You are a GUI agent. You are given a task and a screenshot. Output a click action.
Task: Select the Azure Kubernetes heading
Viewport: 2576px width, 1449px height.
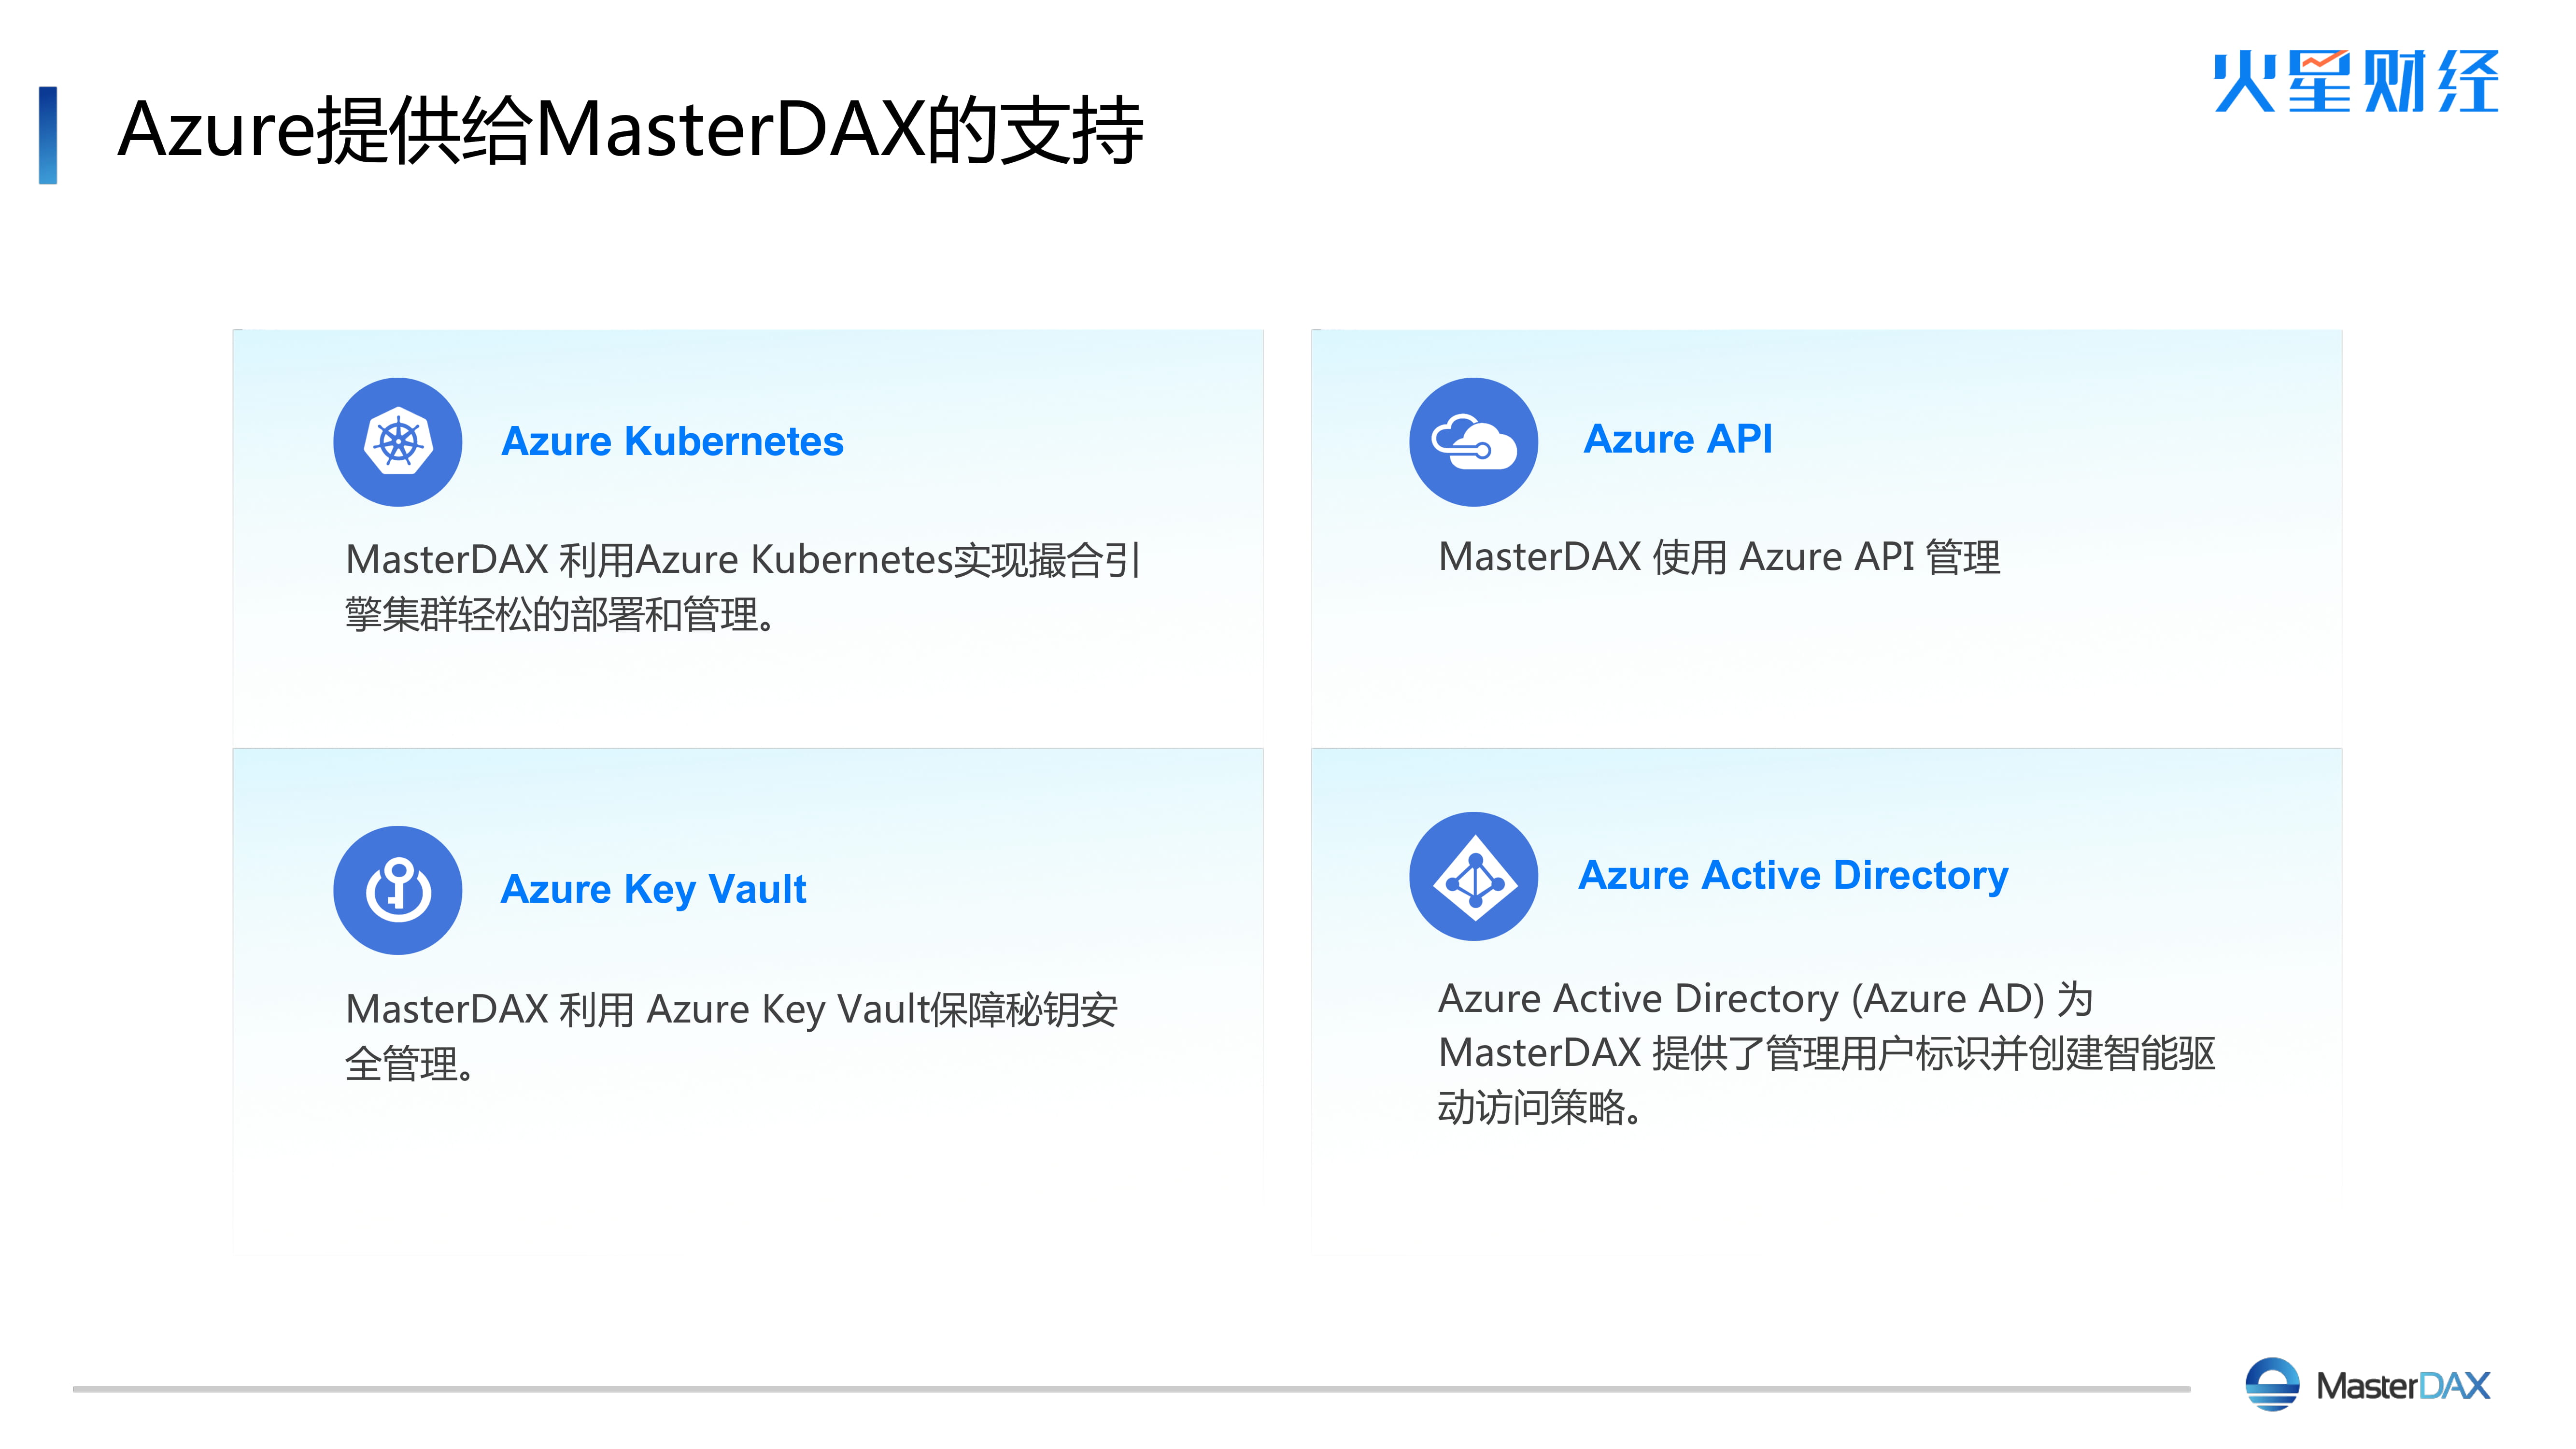coord(672,441)
